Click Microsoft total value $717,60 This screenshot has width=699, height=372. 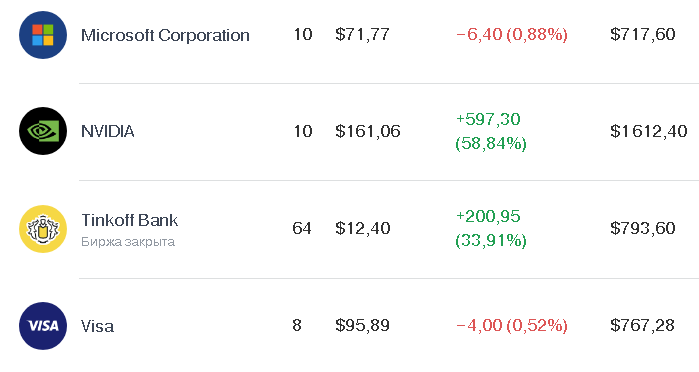tap(643, 34)
